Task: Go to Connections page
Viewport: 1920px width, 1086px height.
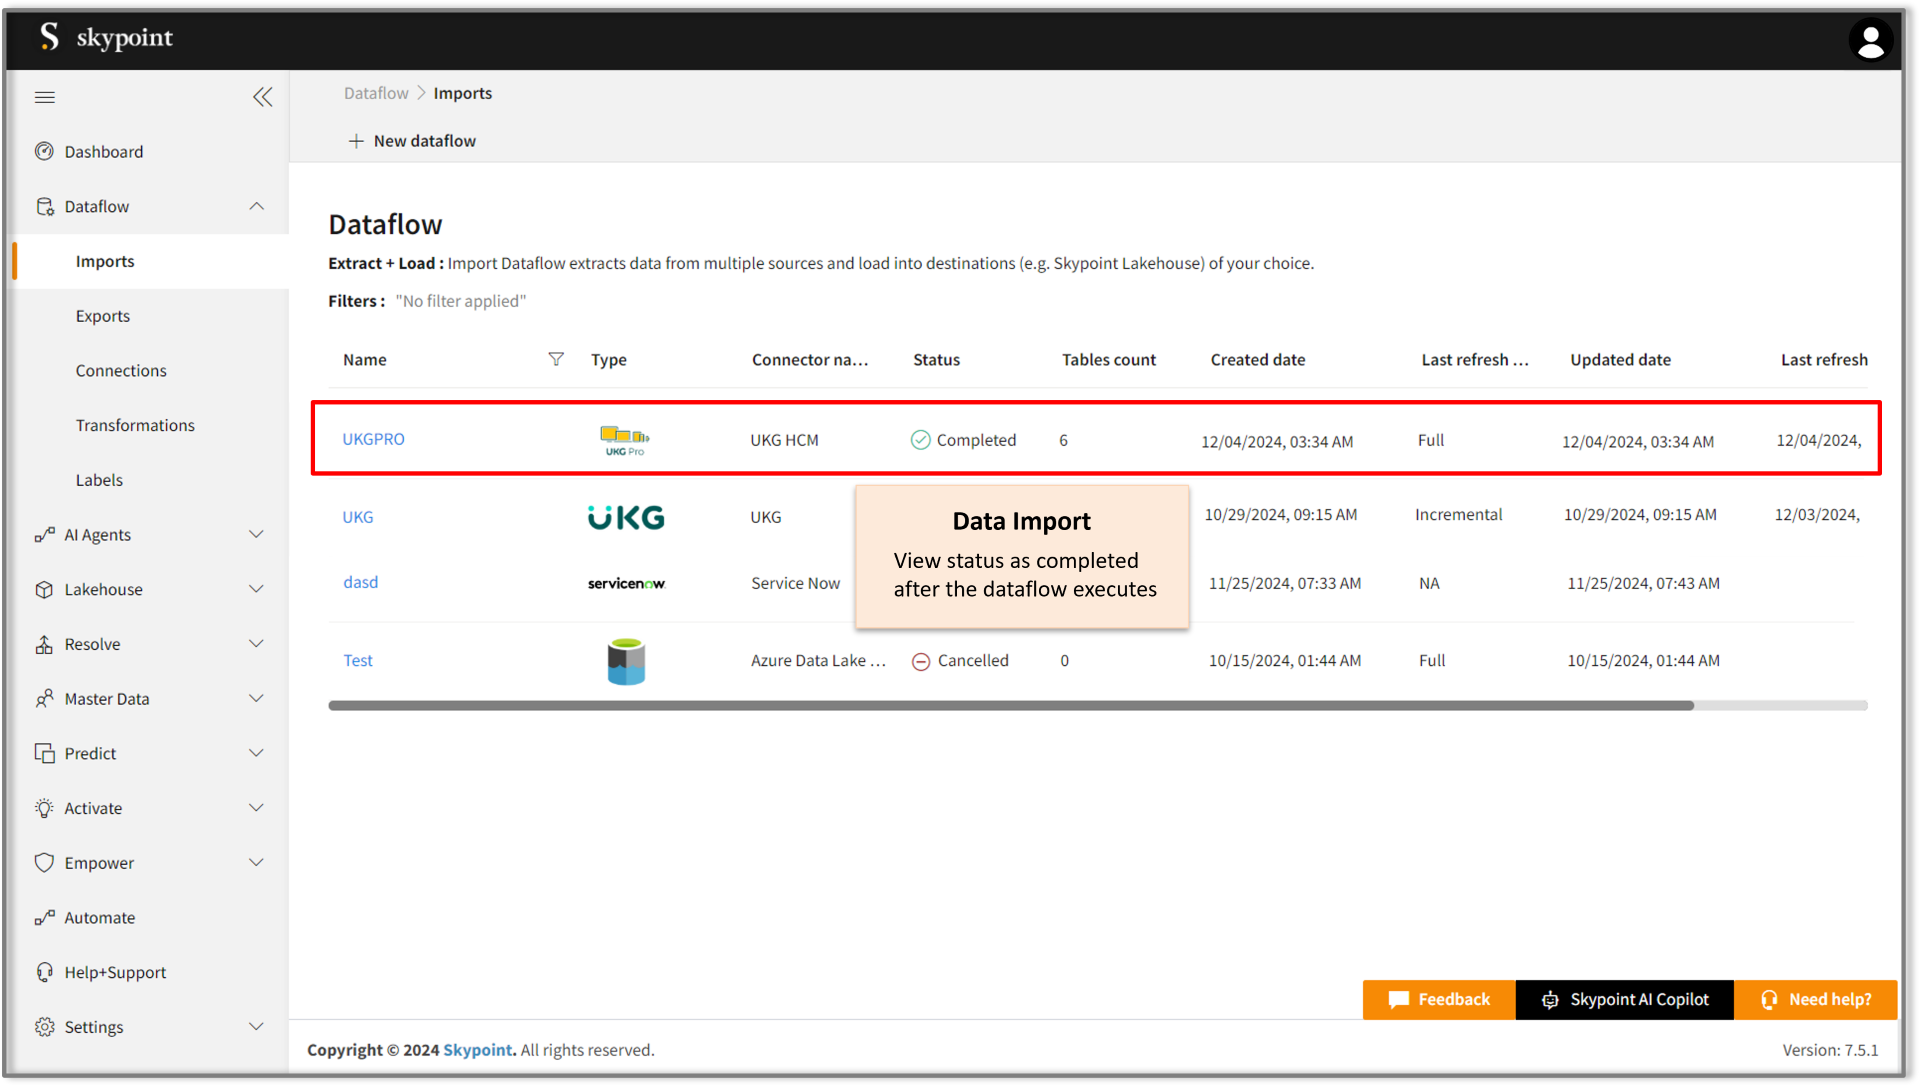Action: [x=121, y=370]
